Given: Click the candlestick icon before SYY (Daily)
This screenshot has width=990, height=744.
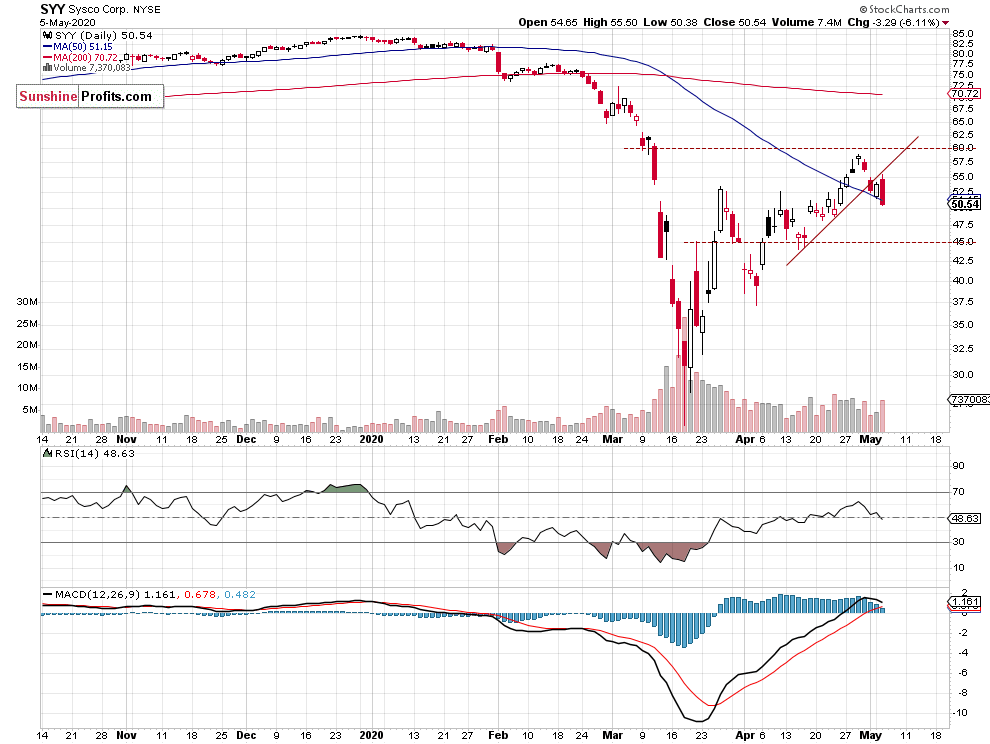Looking at the screenshot, I should [x=47, y=36].
